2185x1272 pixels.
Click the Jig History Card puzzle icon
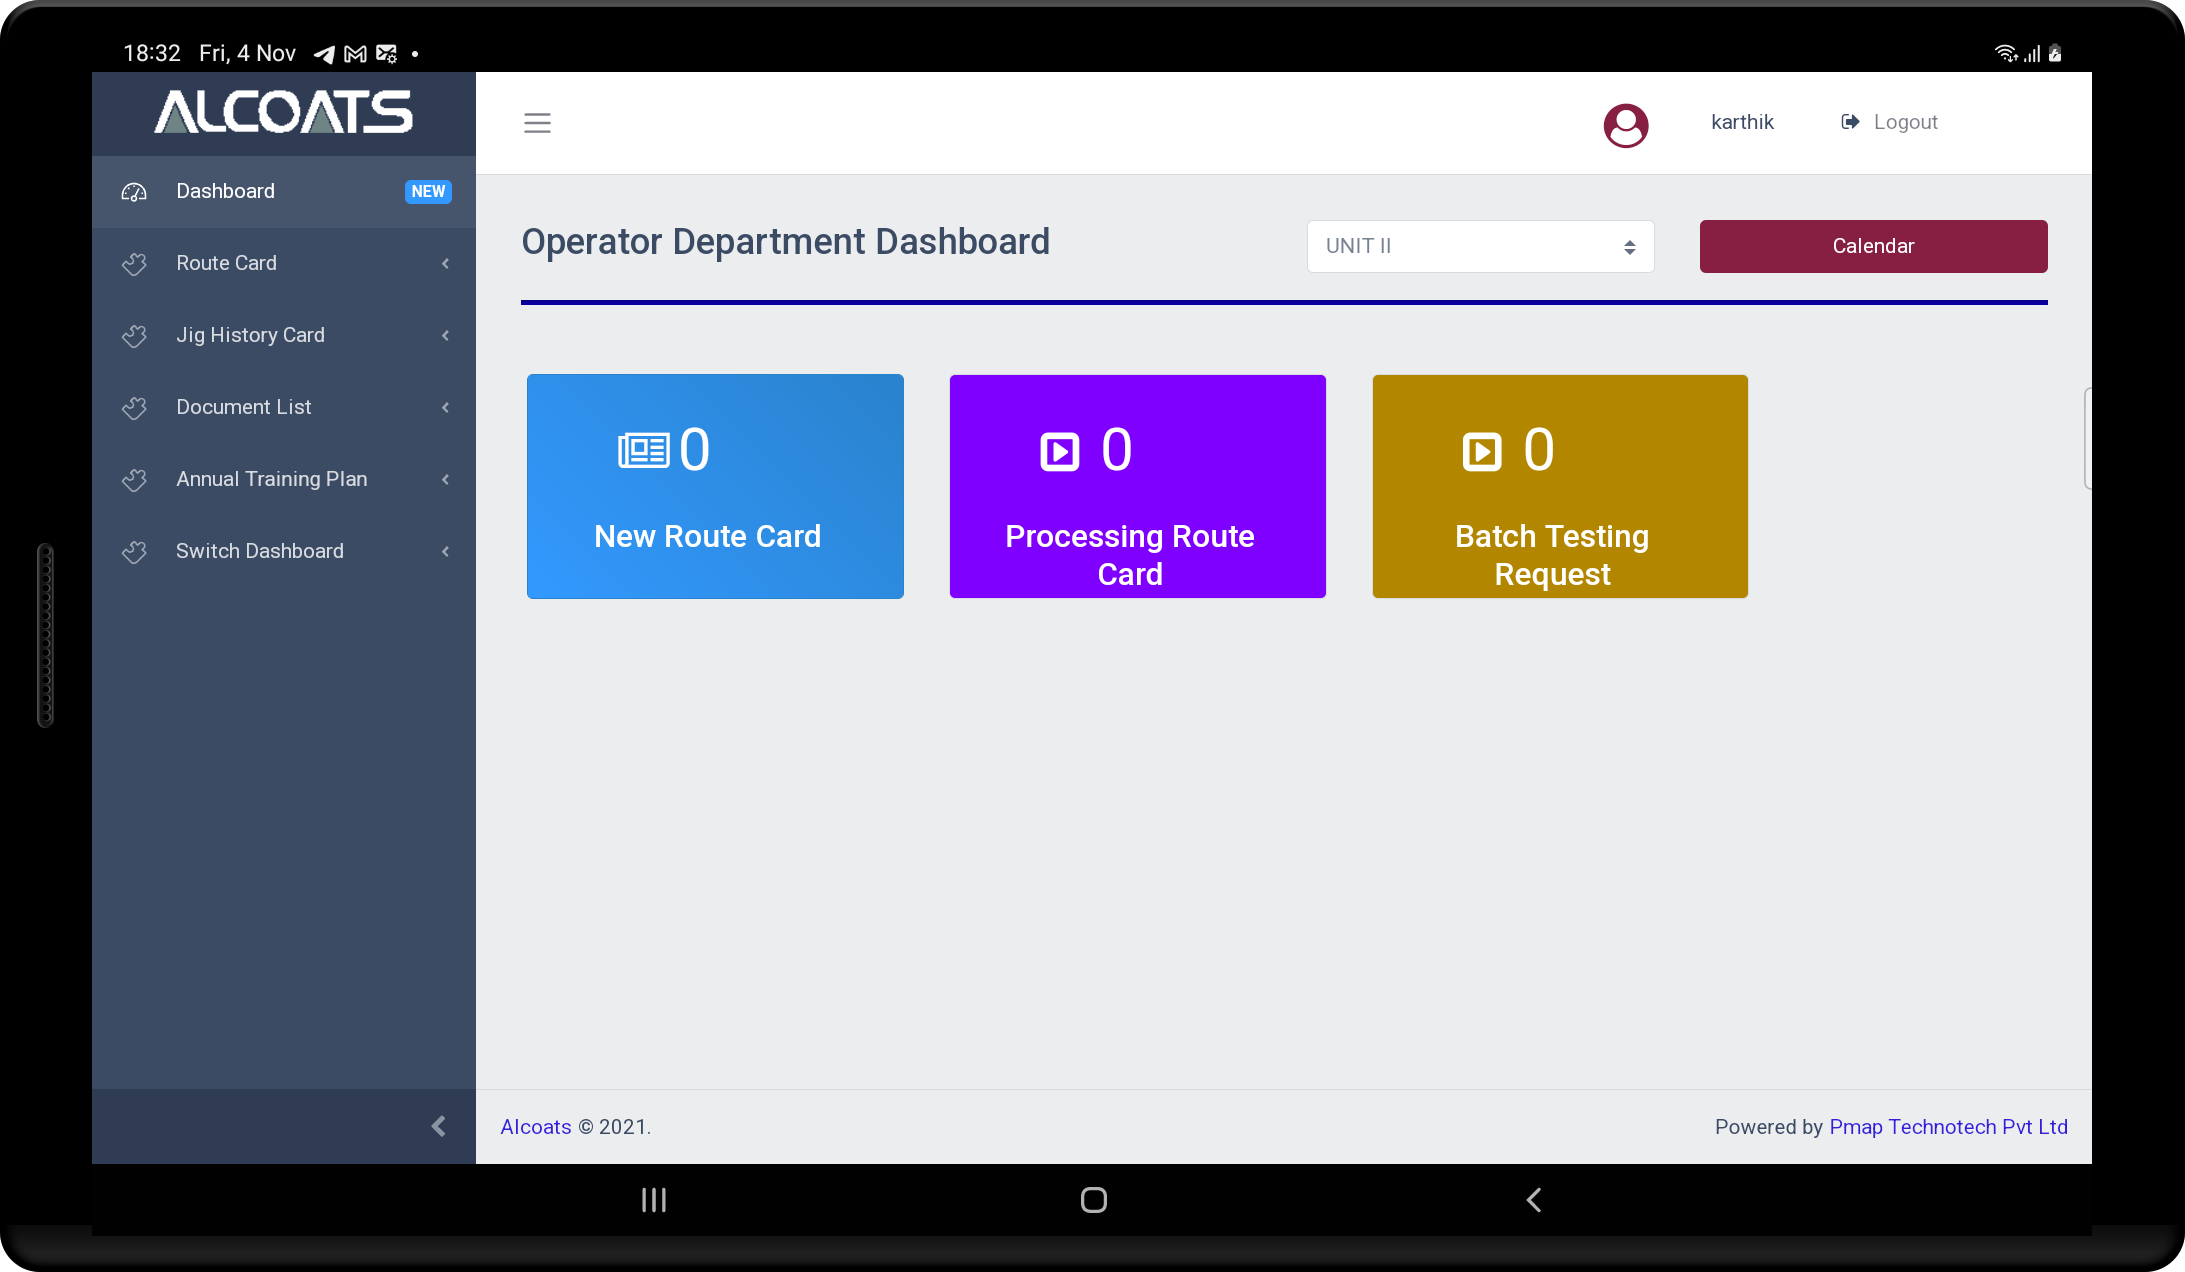click(134, 336)
